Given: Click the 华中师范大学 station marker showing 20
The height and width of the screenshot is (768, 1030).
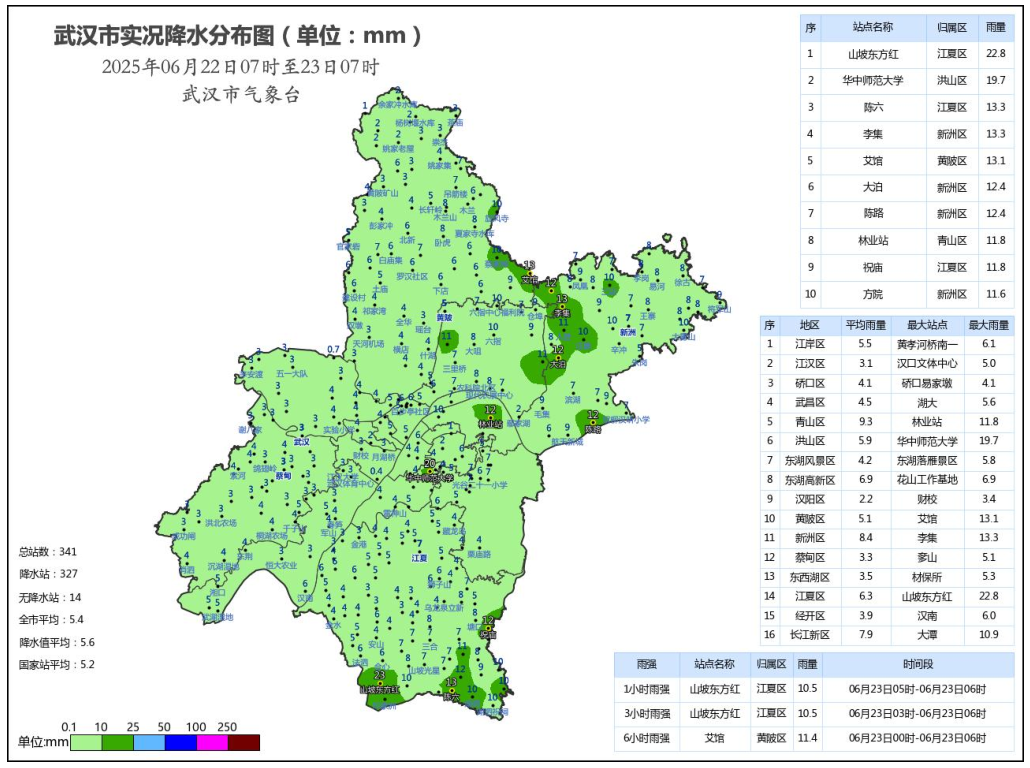Looking at the screenshot, I should click(x=430, y=471).
